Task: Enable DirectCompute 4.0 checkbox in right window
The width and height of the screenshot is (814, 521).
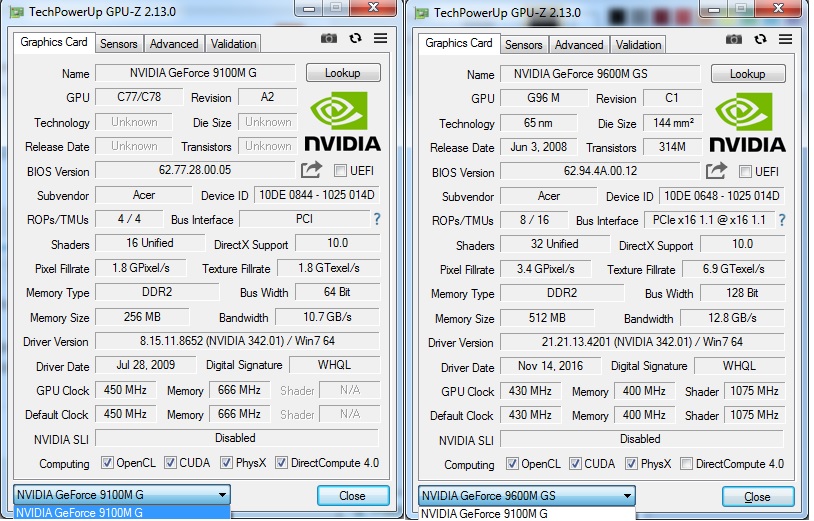Action: pos(686,464)
